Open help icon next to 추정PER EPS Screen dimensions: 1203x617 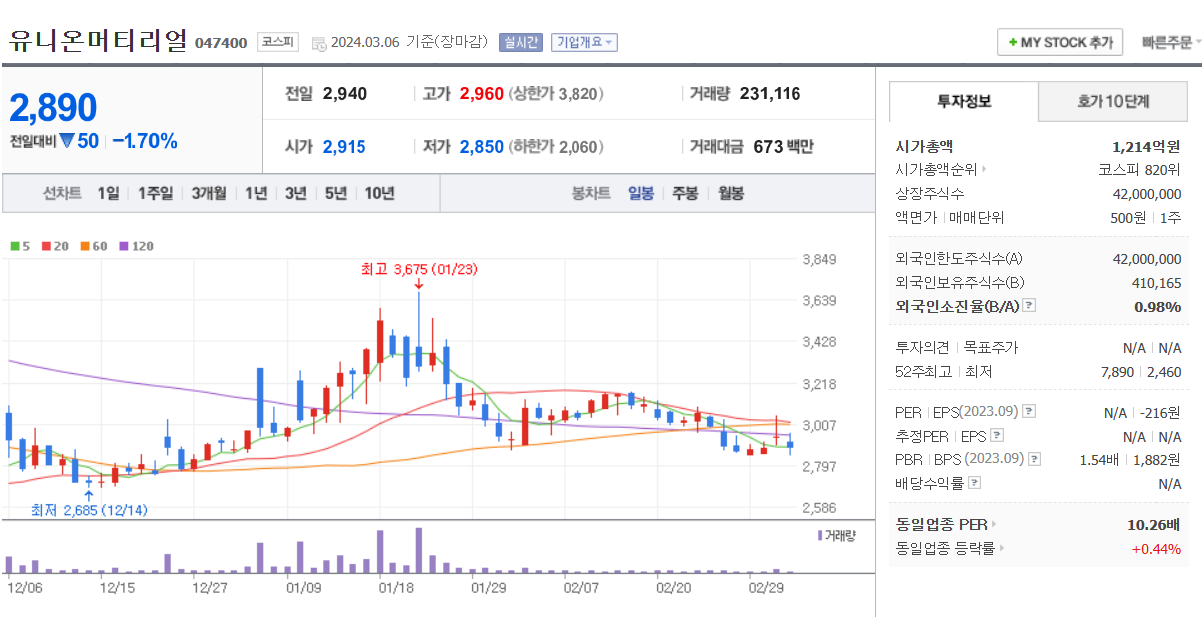[996, 436]
